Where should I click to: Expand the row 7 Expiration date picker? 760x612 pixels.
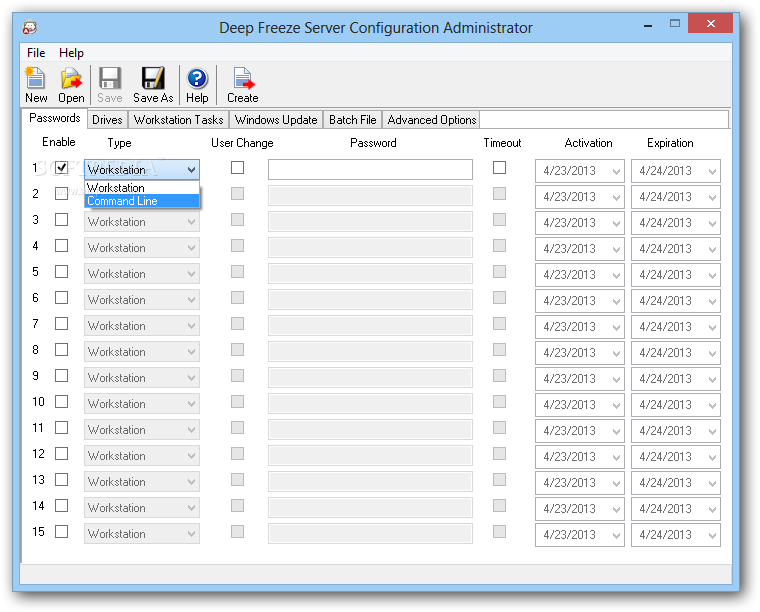712,327
